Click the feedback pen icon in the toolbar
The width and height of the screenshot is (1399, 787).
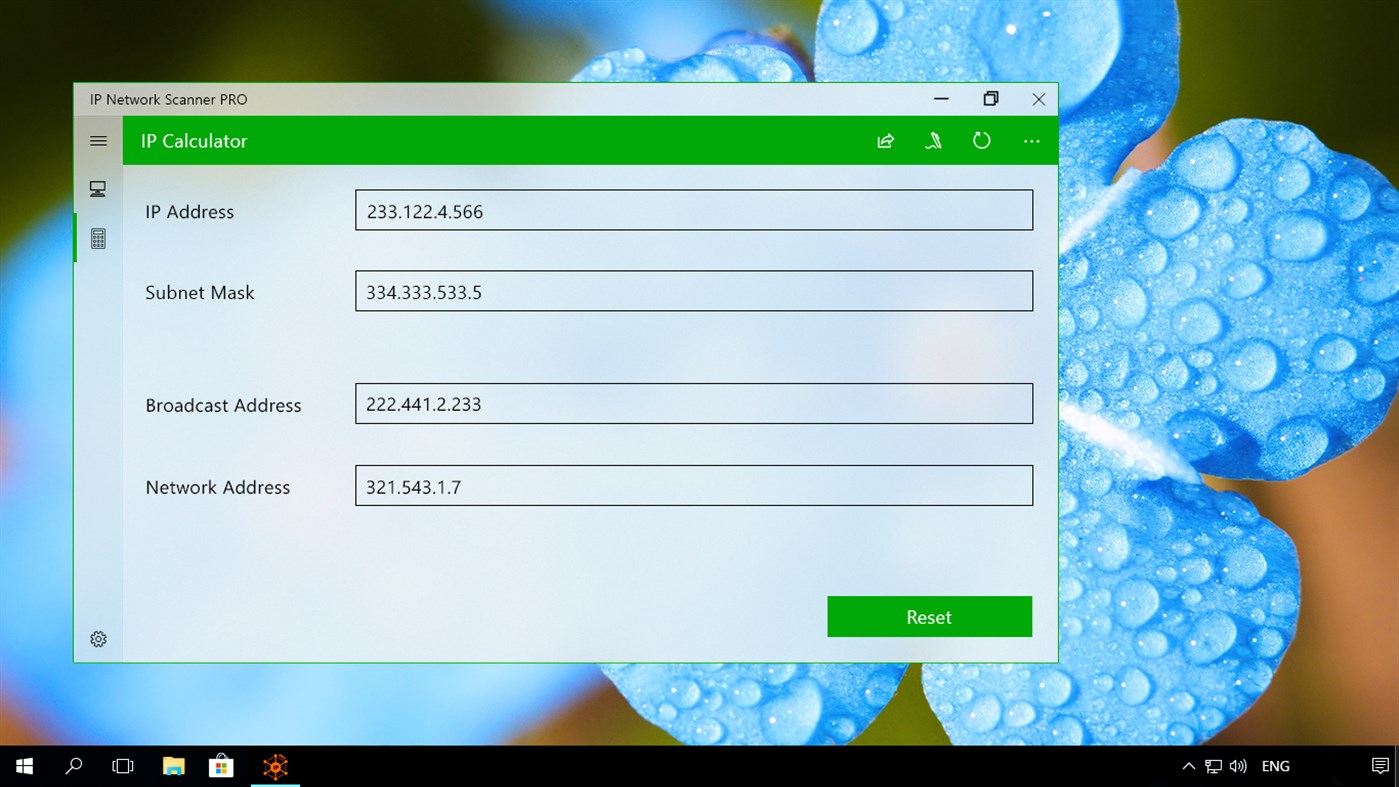933,140
